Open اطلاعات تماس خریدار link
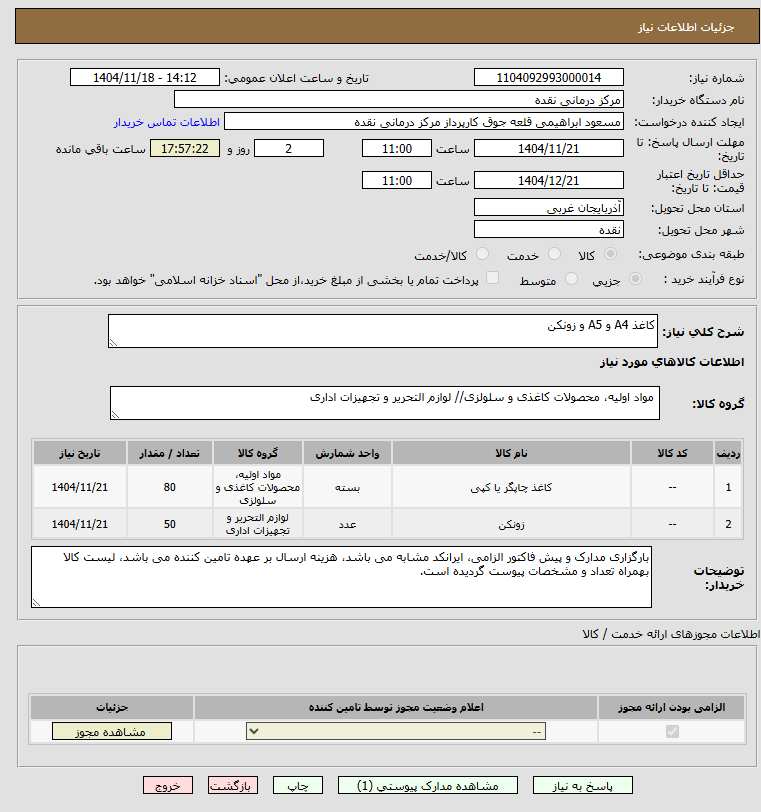761x812 pixels. click(x=167, y=122)
